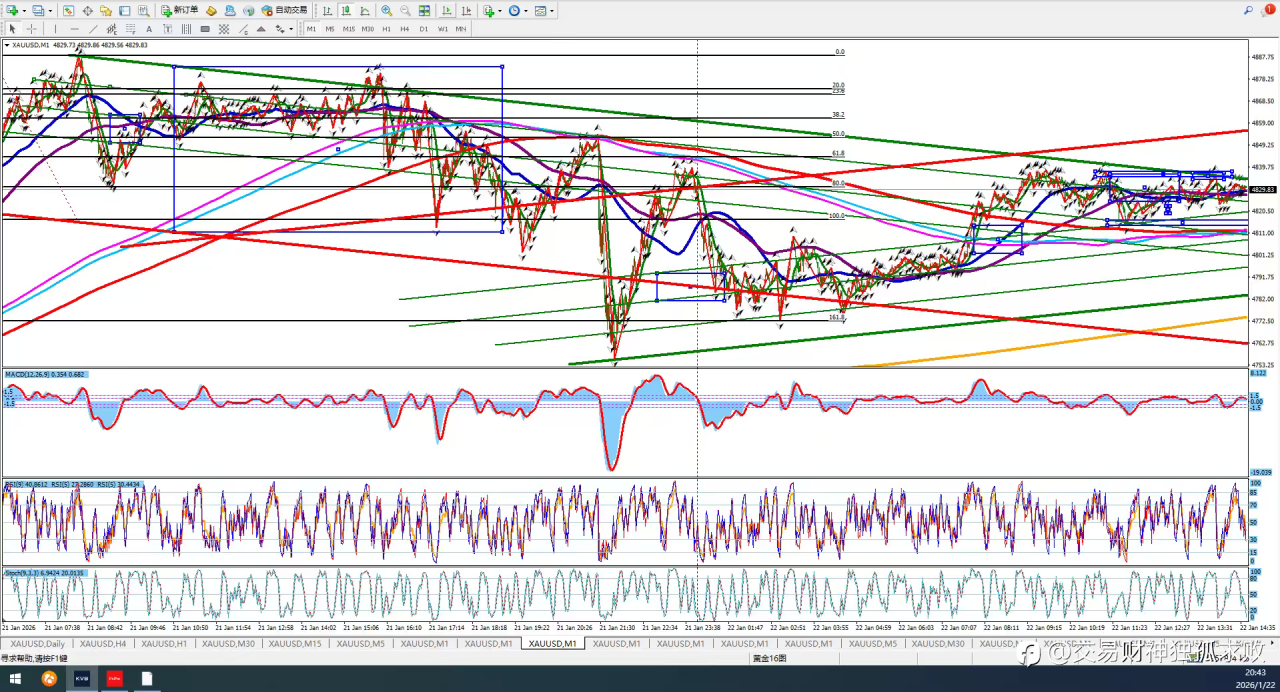Select the Crosshair tool

coord(31,29)
